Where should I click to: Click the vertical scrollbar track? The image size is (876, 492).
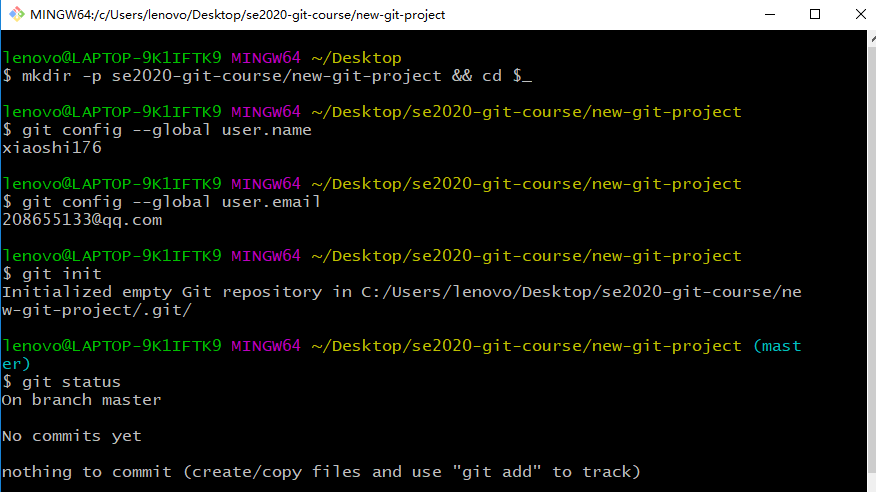[x=872, y=262]
